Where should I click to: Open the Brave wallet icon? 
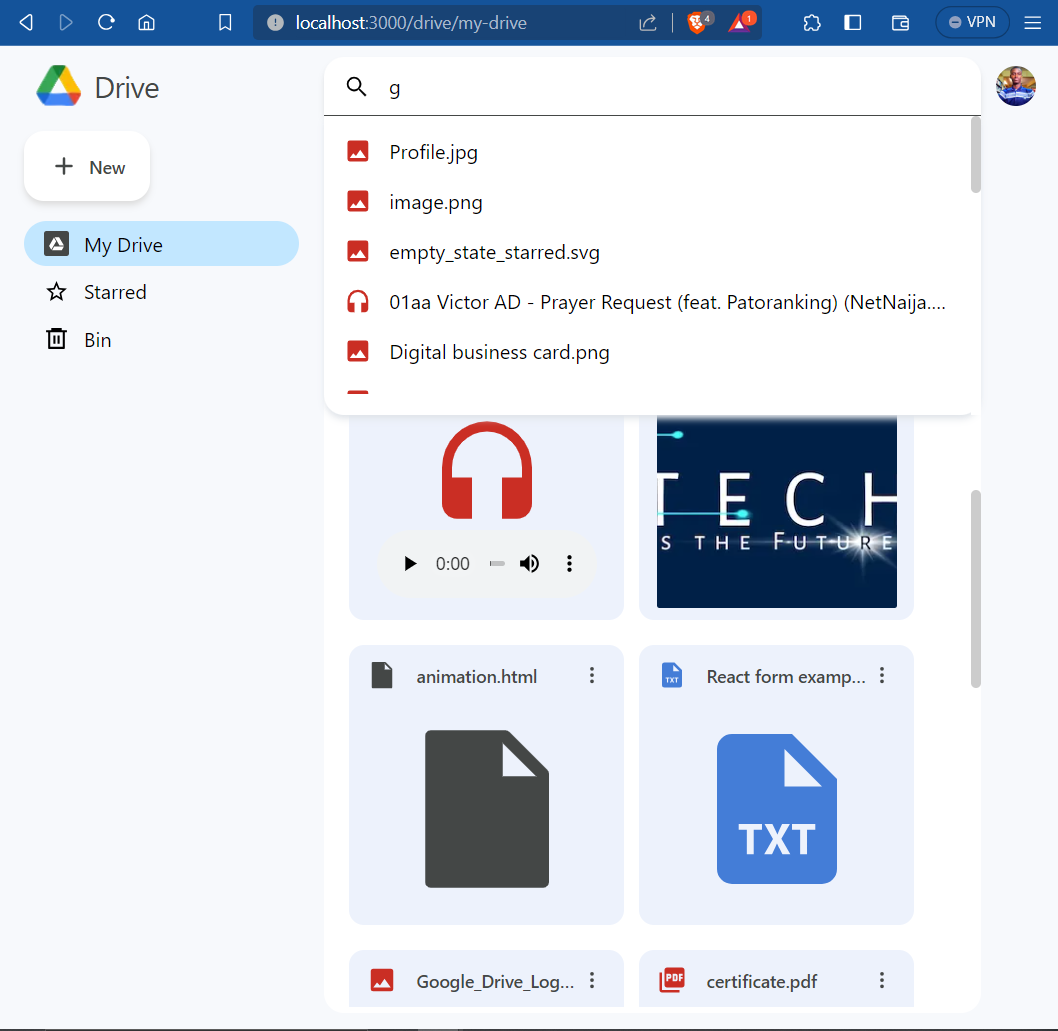click(900, 22)
